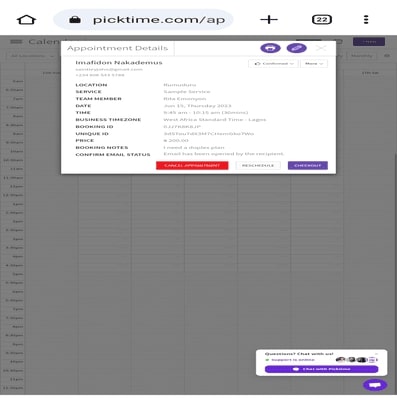The height and width of the screenshot is (400, 397).
Task: Open a new browser tab
Action: click(269, 20)
